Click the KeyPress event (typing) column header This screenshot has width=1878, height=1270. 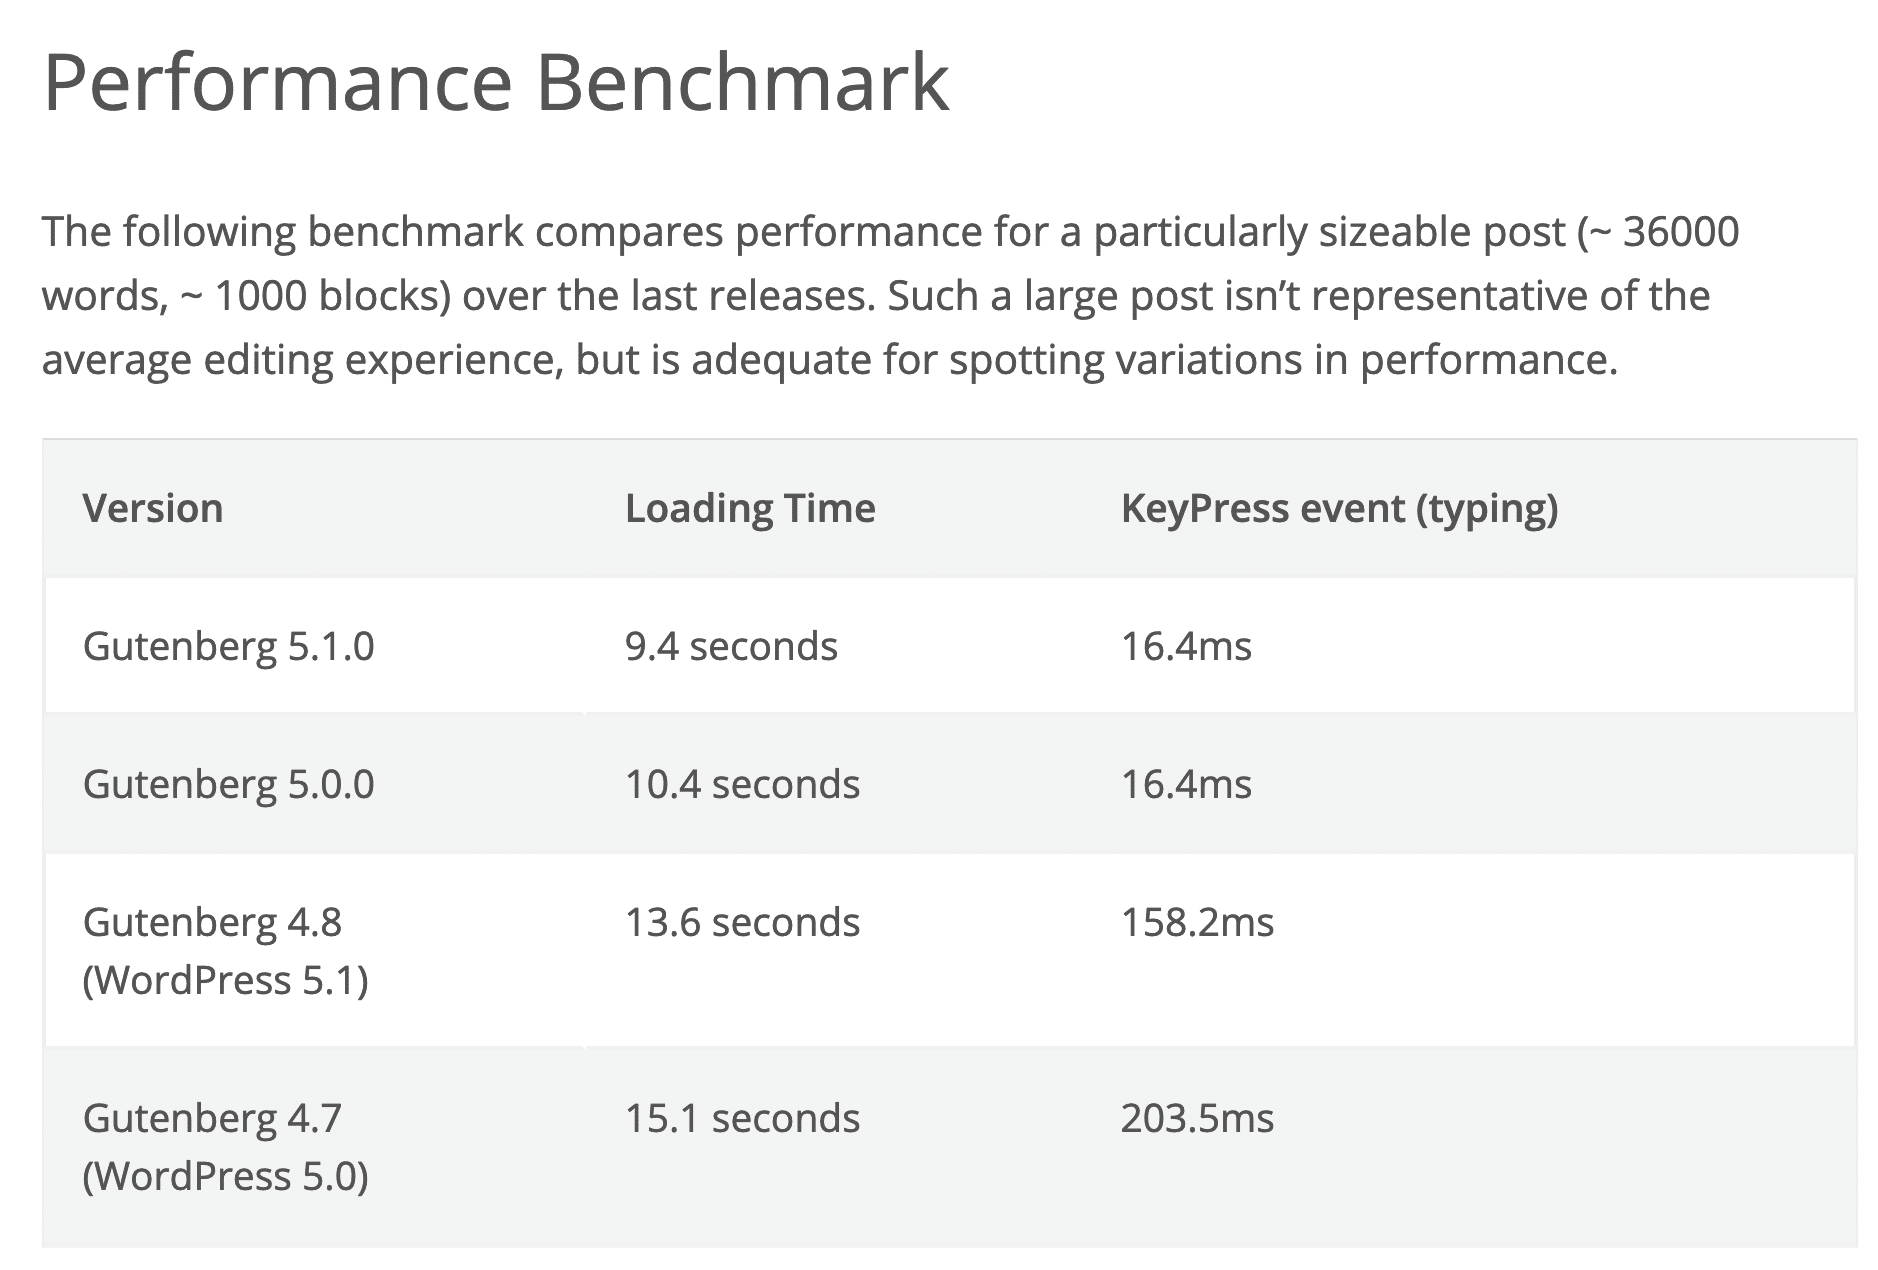pos(1339,508)
